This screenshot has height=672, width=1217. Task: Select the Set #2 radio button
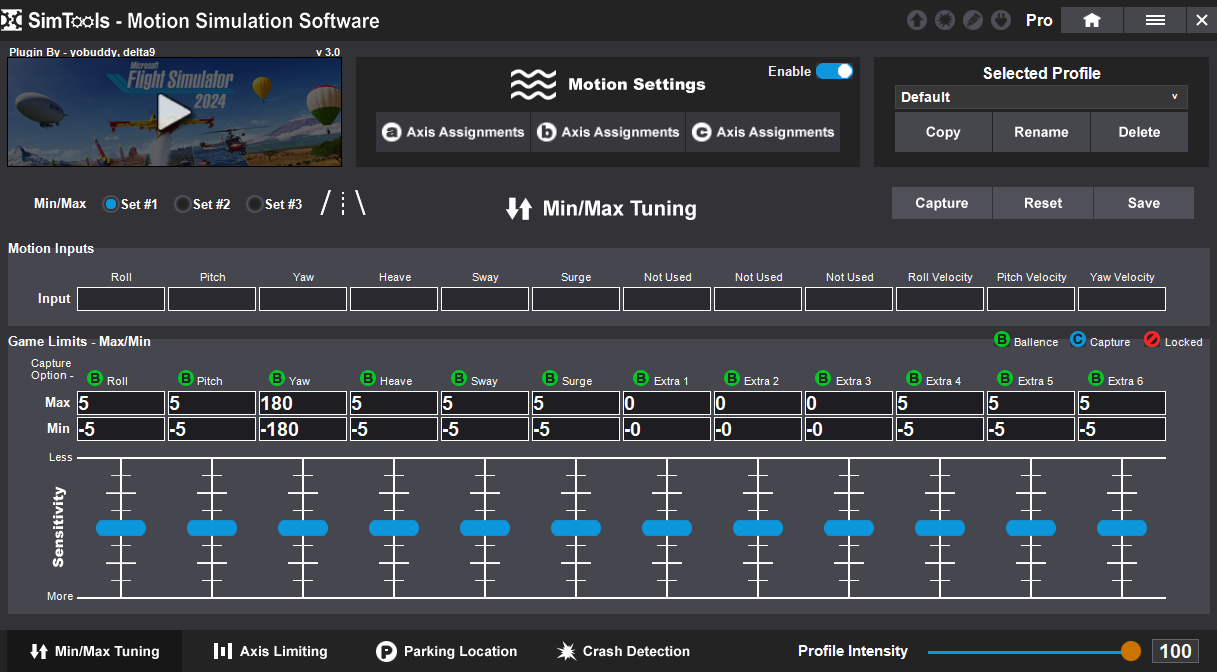click(183, 204)
